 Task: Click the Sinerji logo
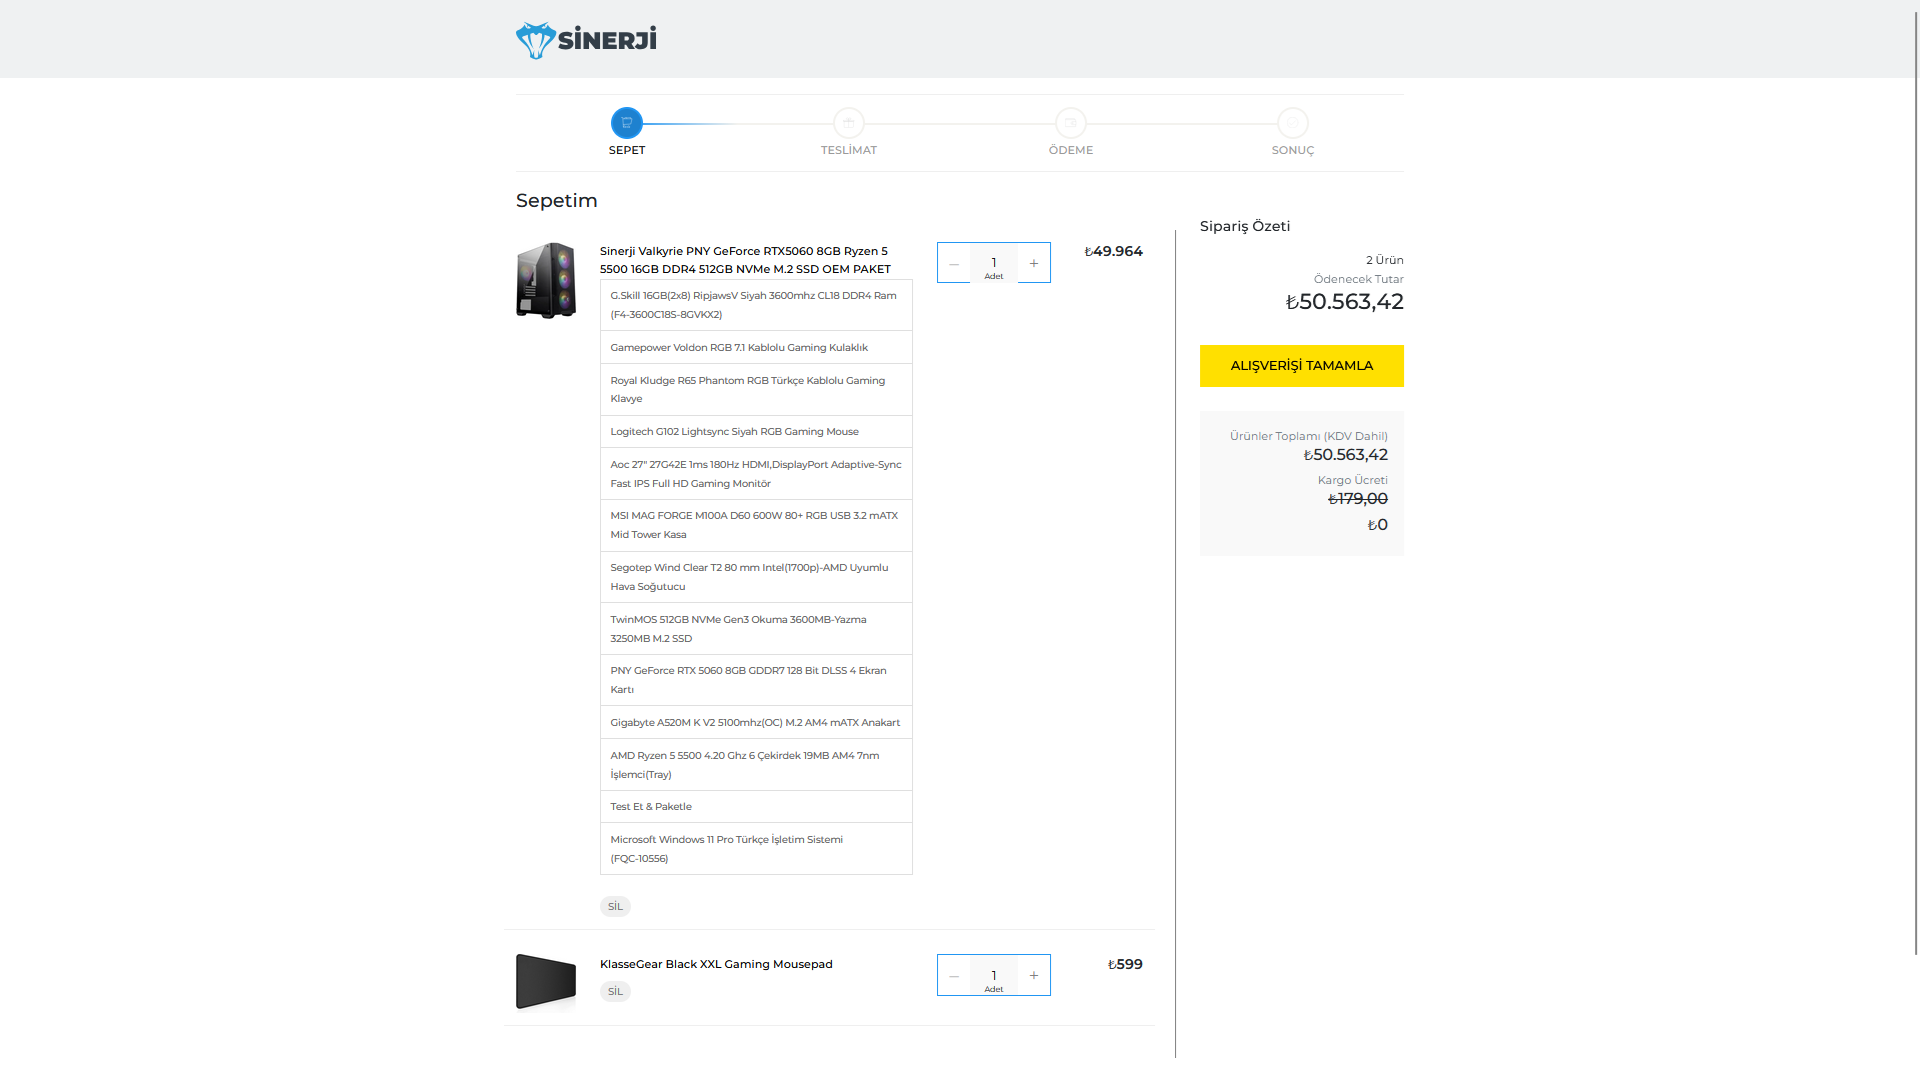pyautogui.click(x=586, y=40)
